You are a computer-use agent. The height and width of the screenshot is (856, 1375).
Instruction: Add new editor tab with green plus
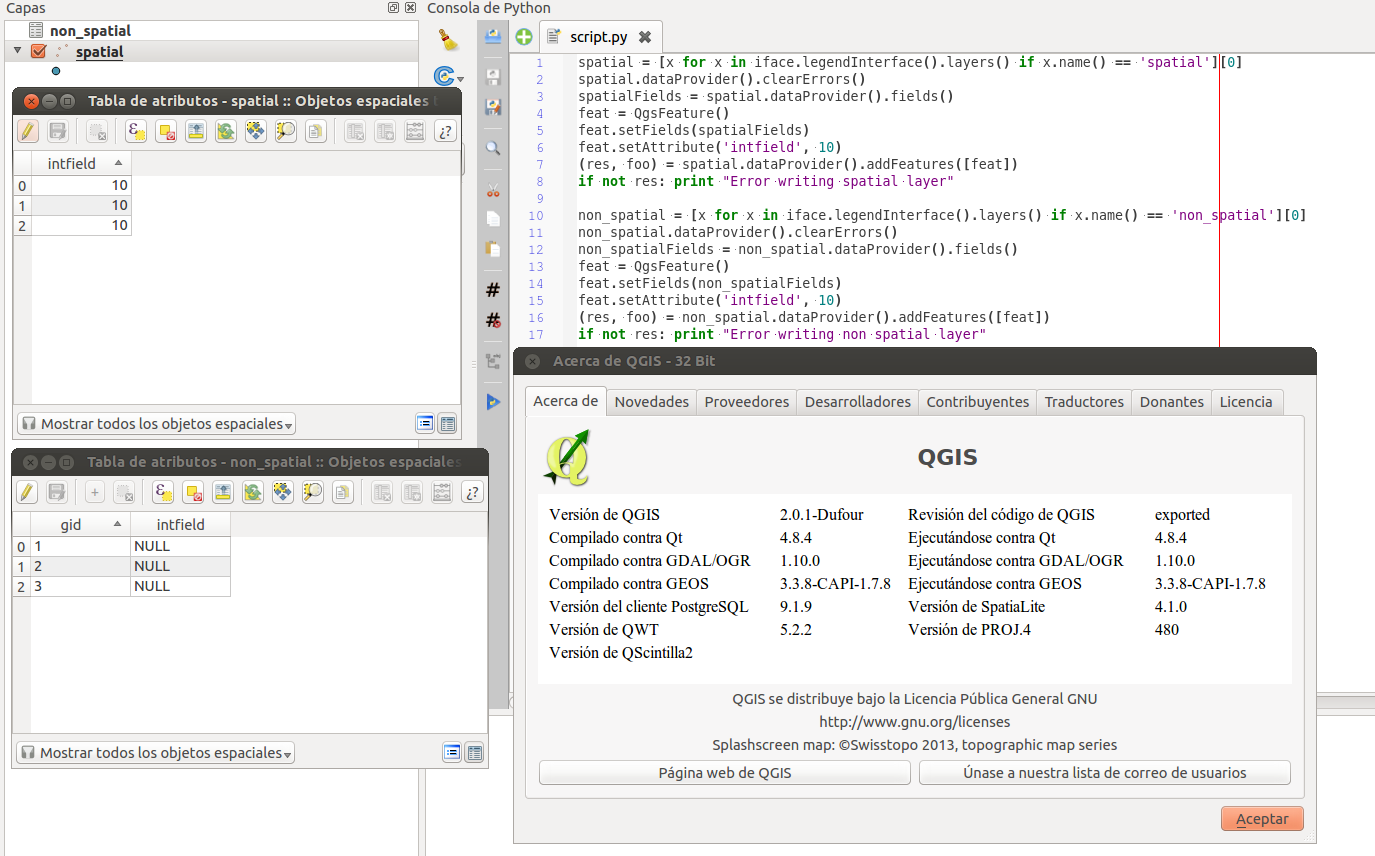pos(524,37)
